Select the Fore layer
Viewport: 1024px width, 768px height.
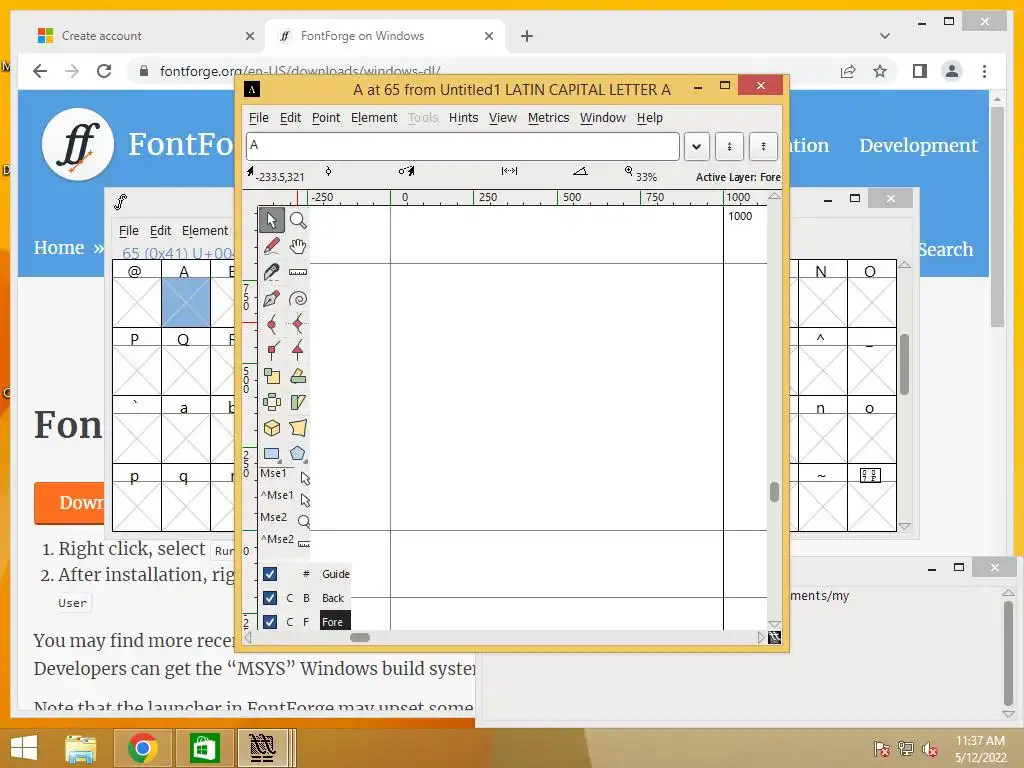click(x=335, y=622)
